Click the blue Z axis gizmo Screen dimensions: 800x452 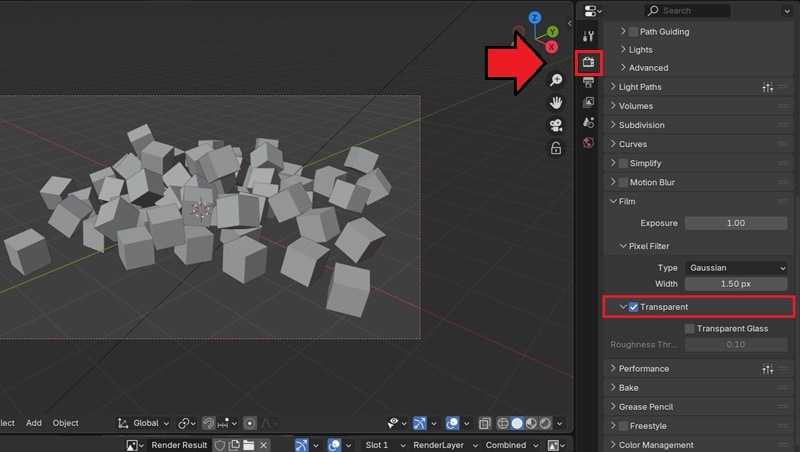point(534,18)
